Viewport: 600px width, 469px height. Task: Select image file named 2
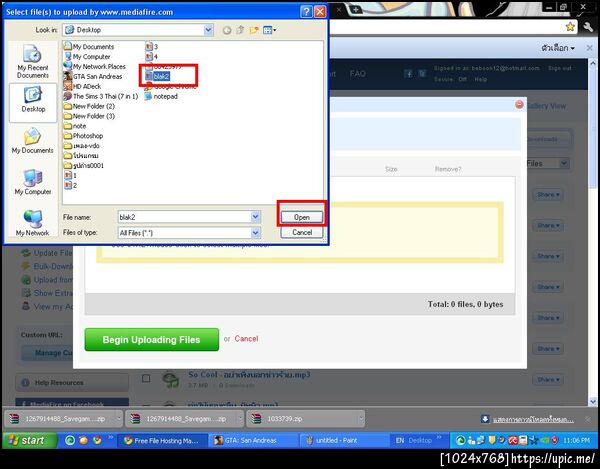pyautogui.click(x=71, y=186)
